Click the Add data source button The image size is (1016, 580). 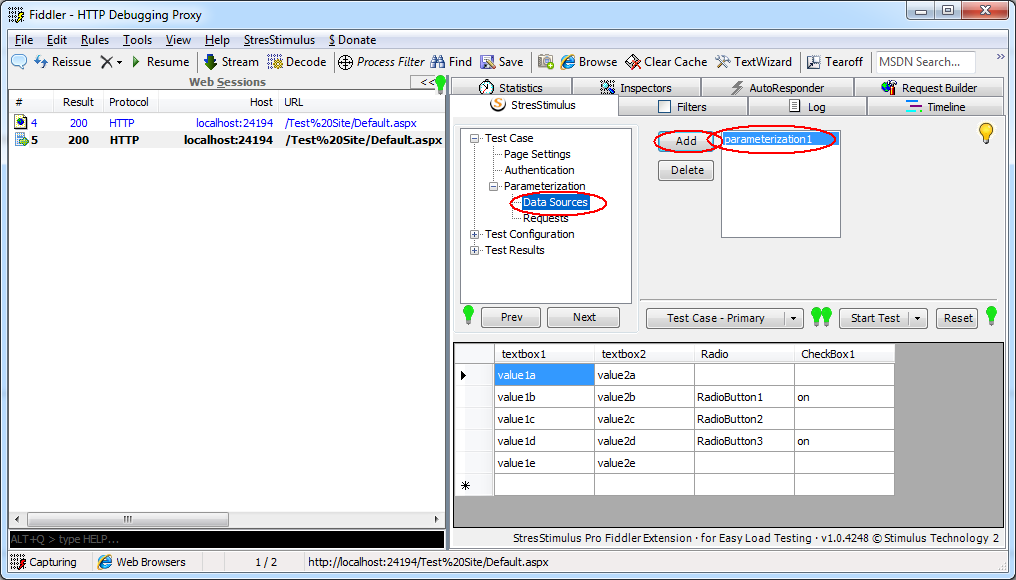(686, 141)
